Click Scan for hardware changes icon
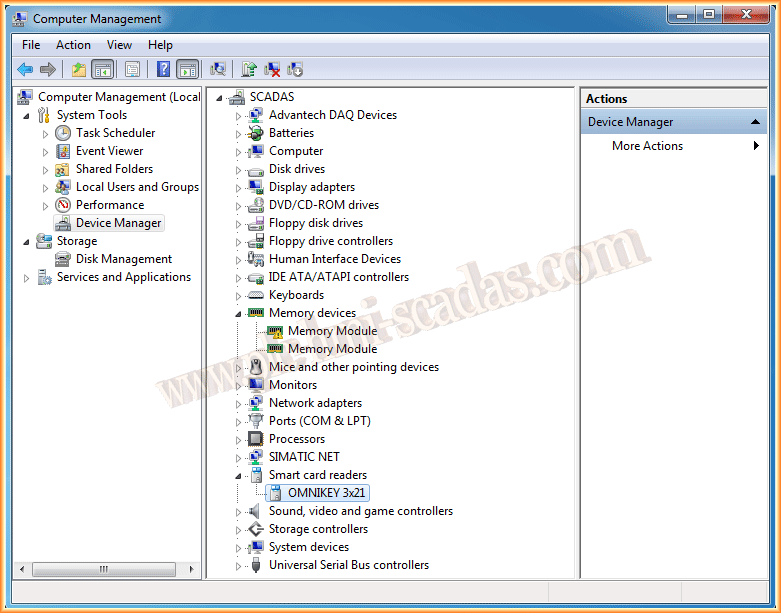781x613 pixels. (218, 69)
